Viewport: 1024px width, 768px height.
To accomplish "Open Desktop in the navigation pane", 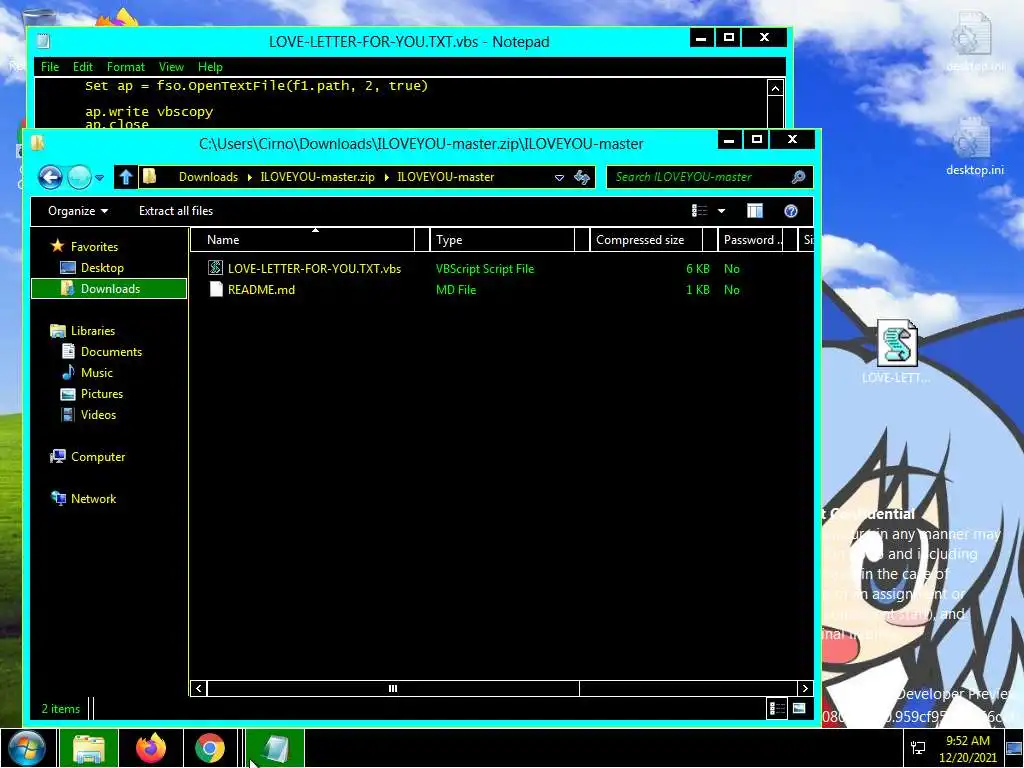I will coord(102,268).
